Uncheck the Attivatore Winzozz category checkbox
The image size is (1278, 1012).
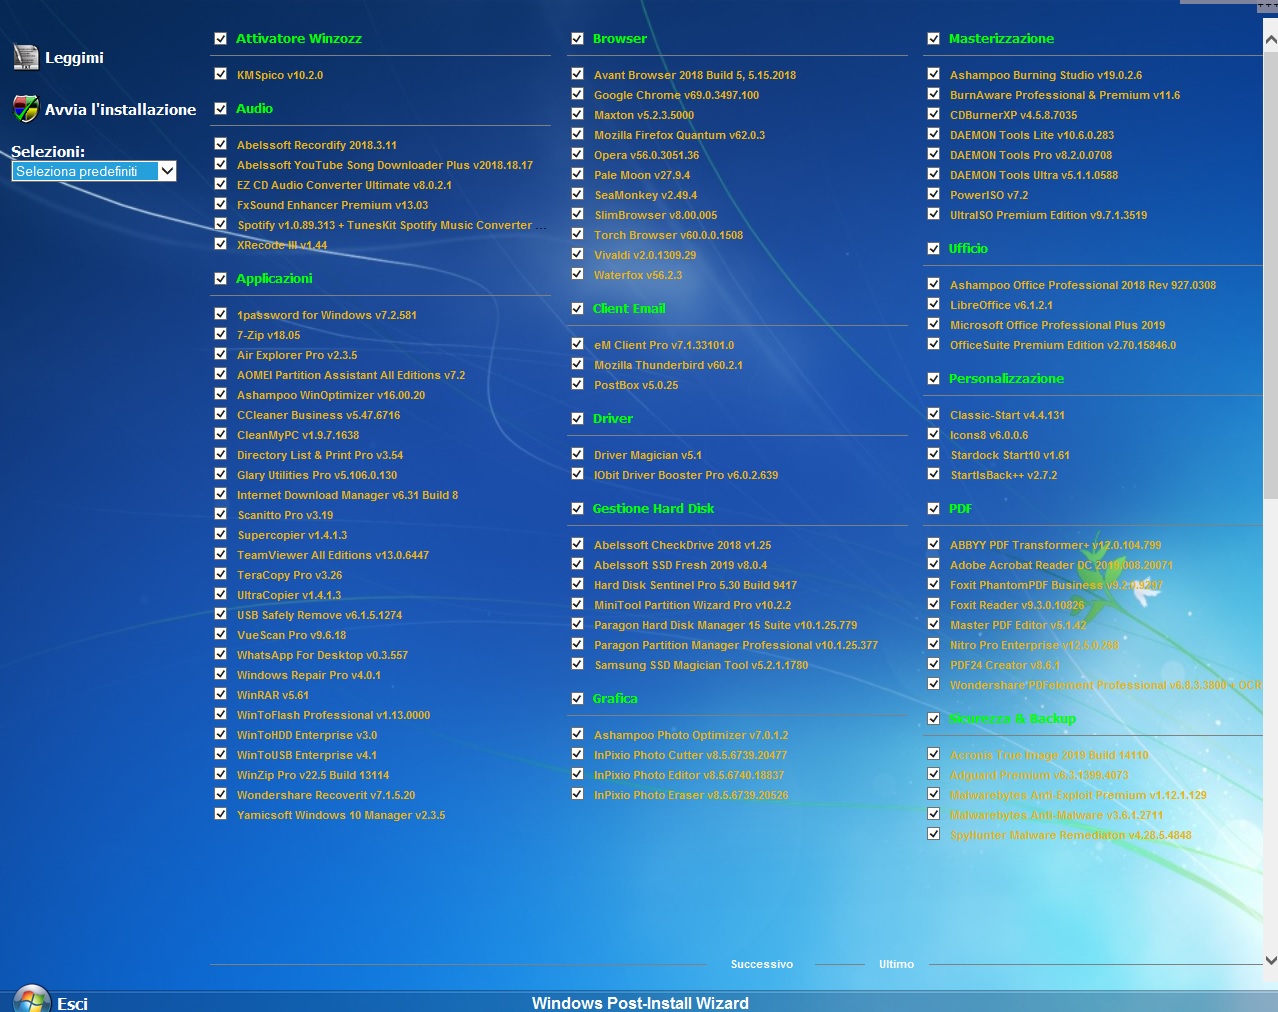click(x=221, y=38)
